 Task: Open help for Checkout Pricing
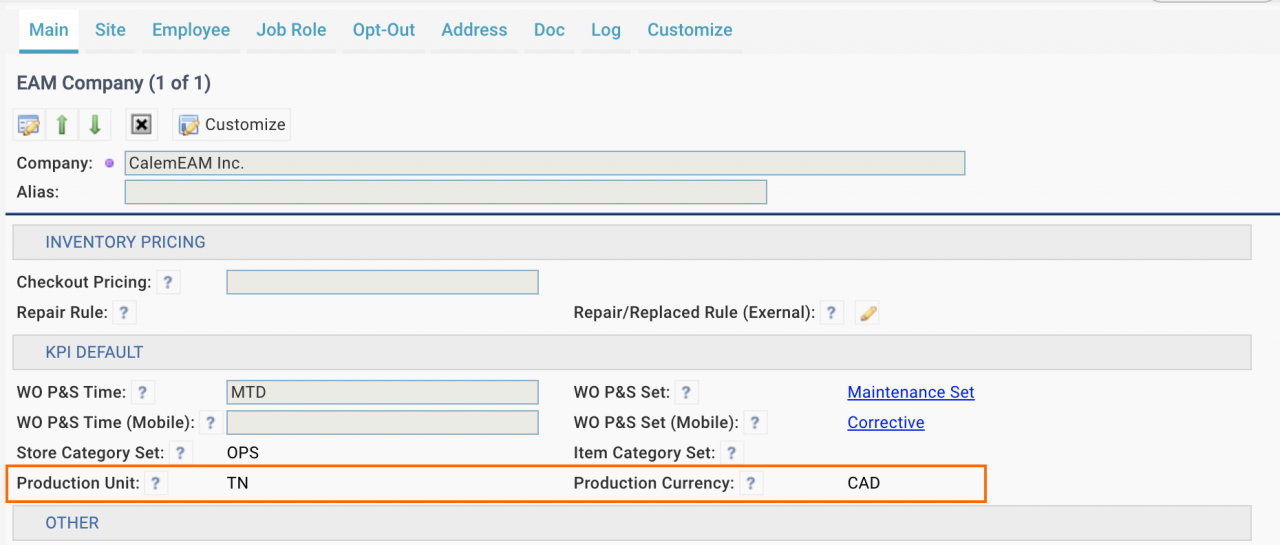[x=168, y=283]
